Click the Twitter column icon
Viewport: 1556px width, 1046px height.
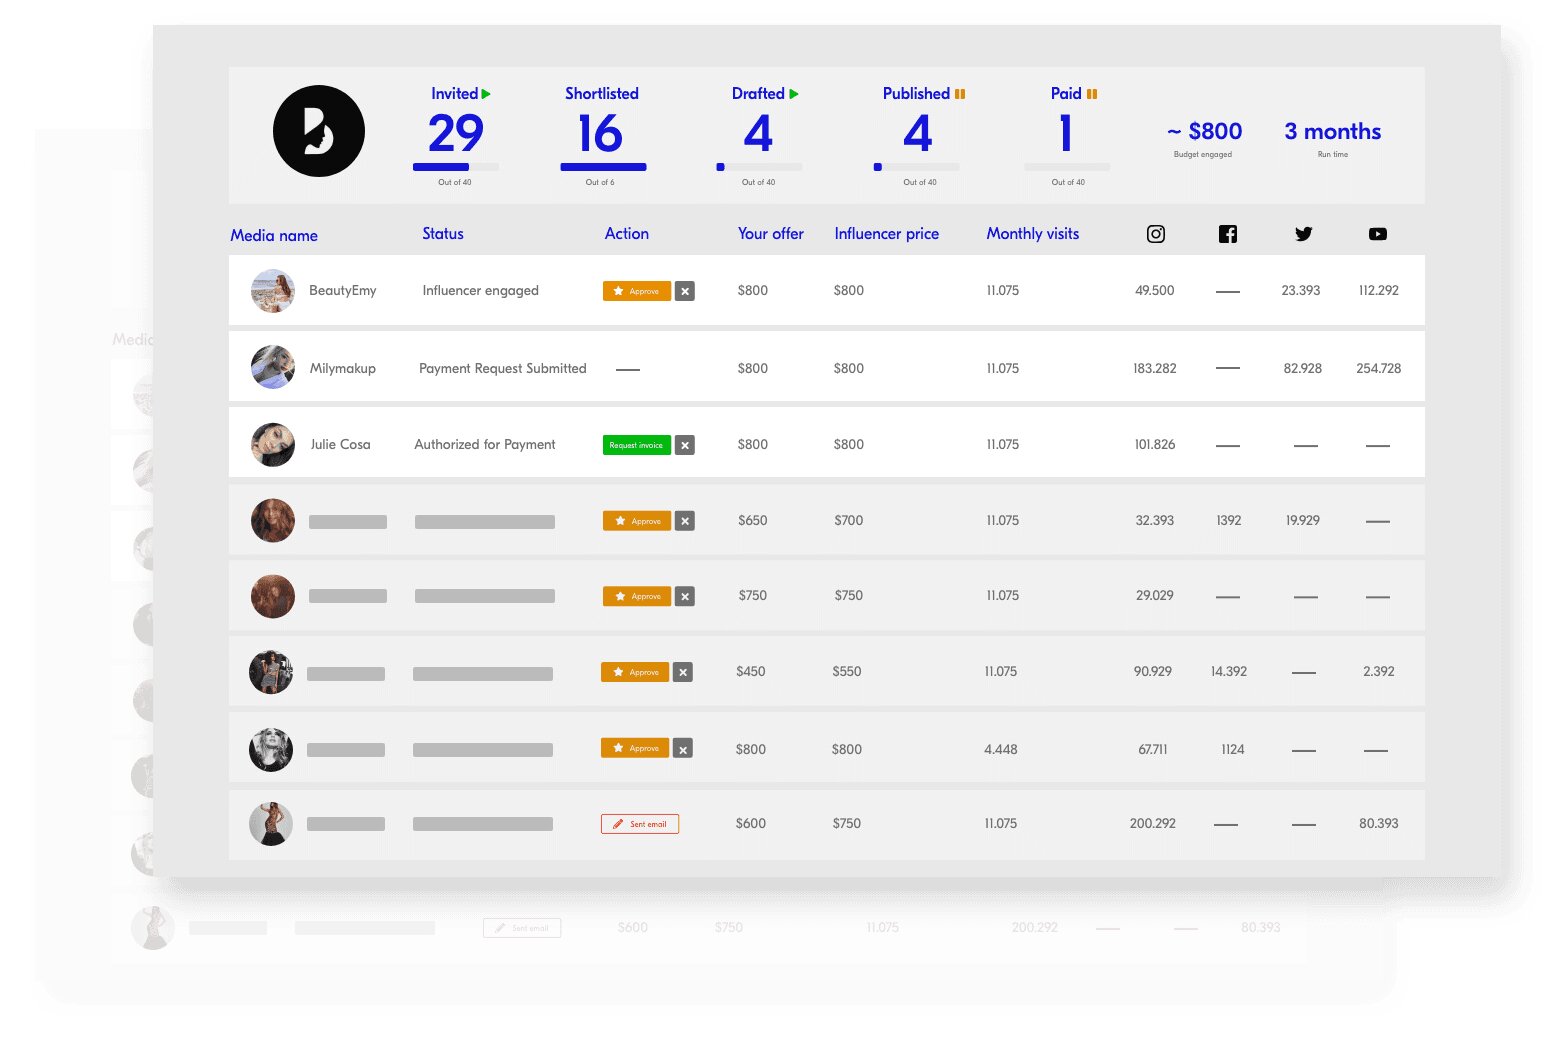tap(1303, 234)
